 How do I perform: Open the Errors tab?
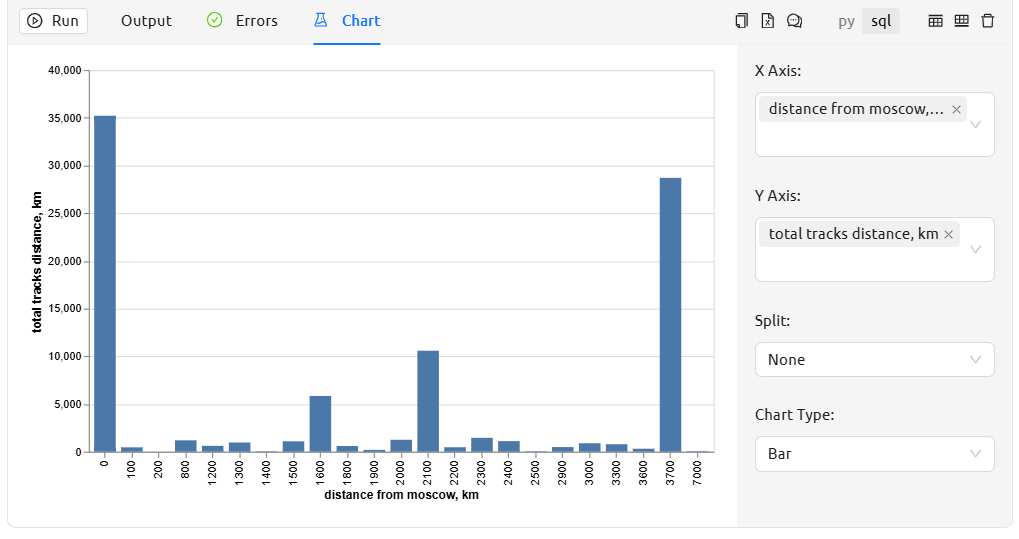click(243, 21)
